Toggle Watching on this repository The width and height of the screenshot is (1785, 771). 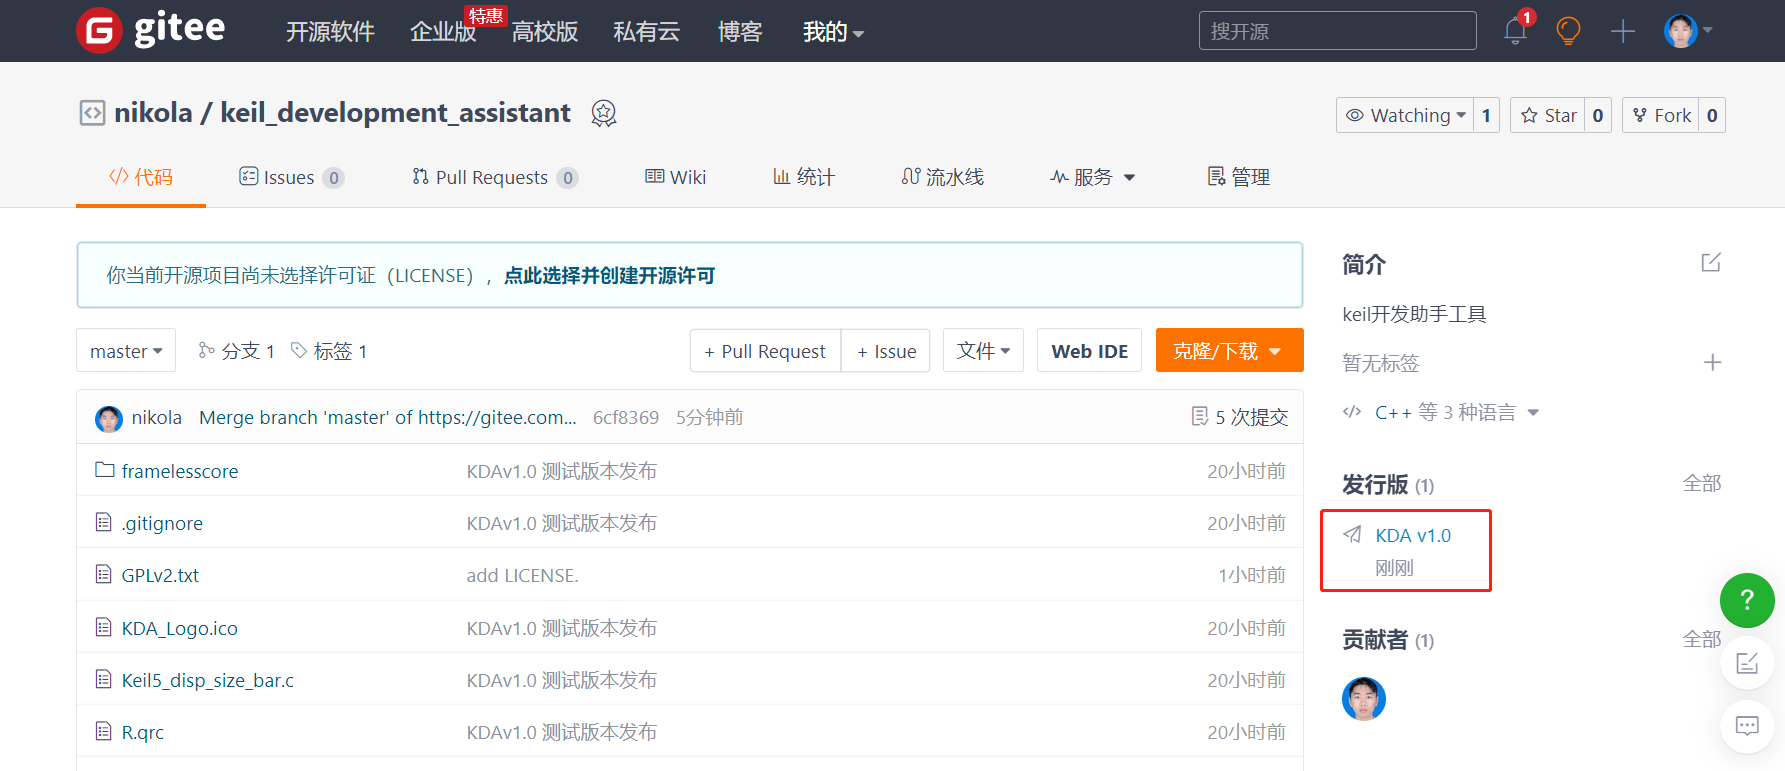pyautogui.click(x=1405, y=115)
